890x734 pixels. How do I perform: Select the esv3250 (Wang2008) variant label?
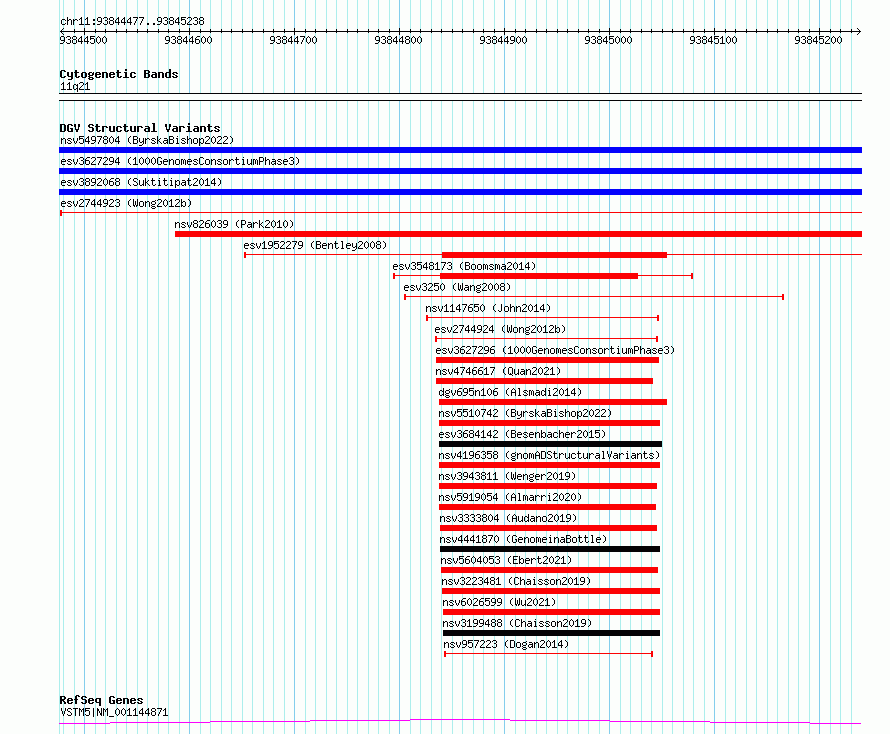click(x=457, y=287)
